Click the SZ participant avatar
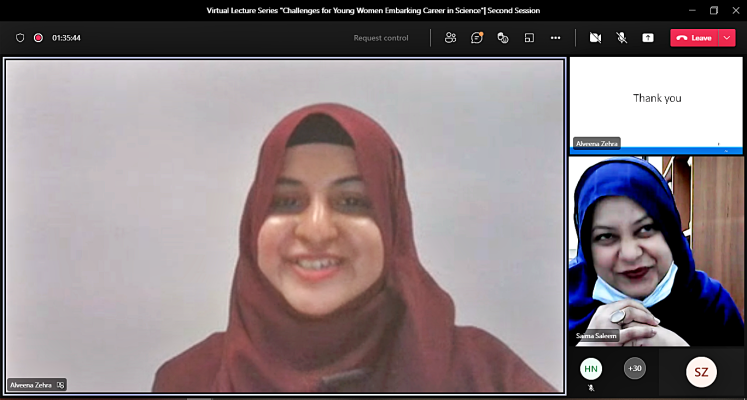Viewport: 747px width, 400px height. 701,372
